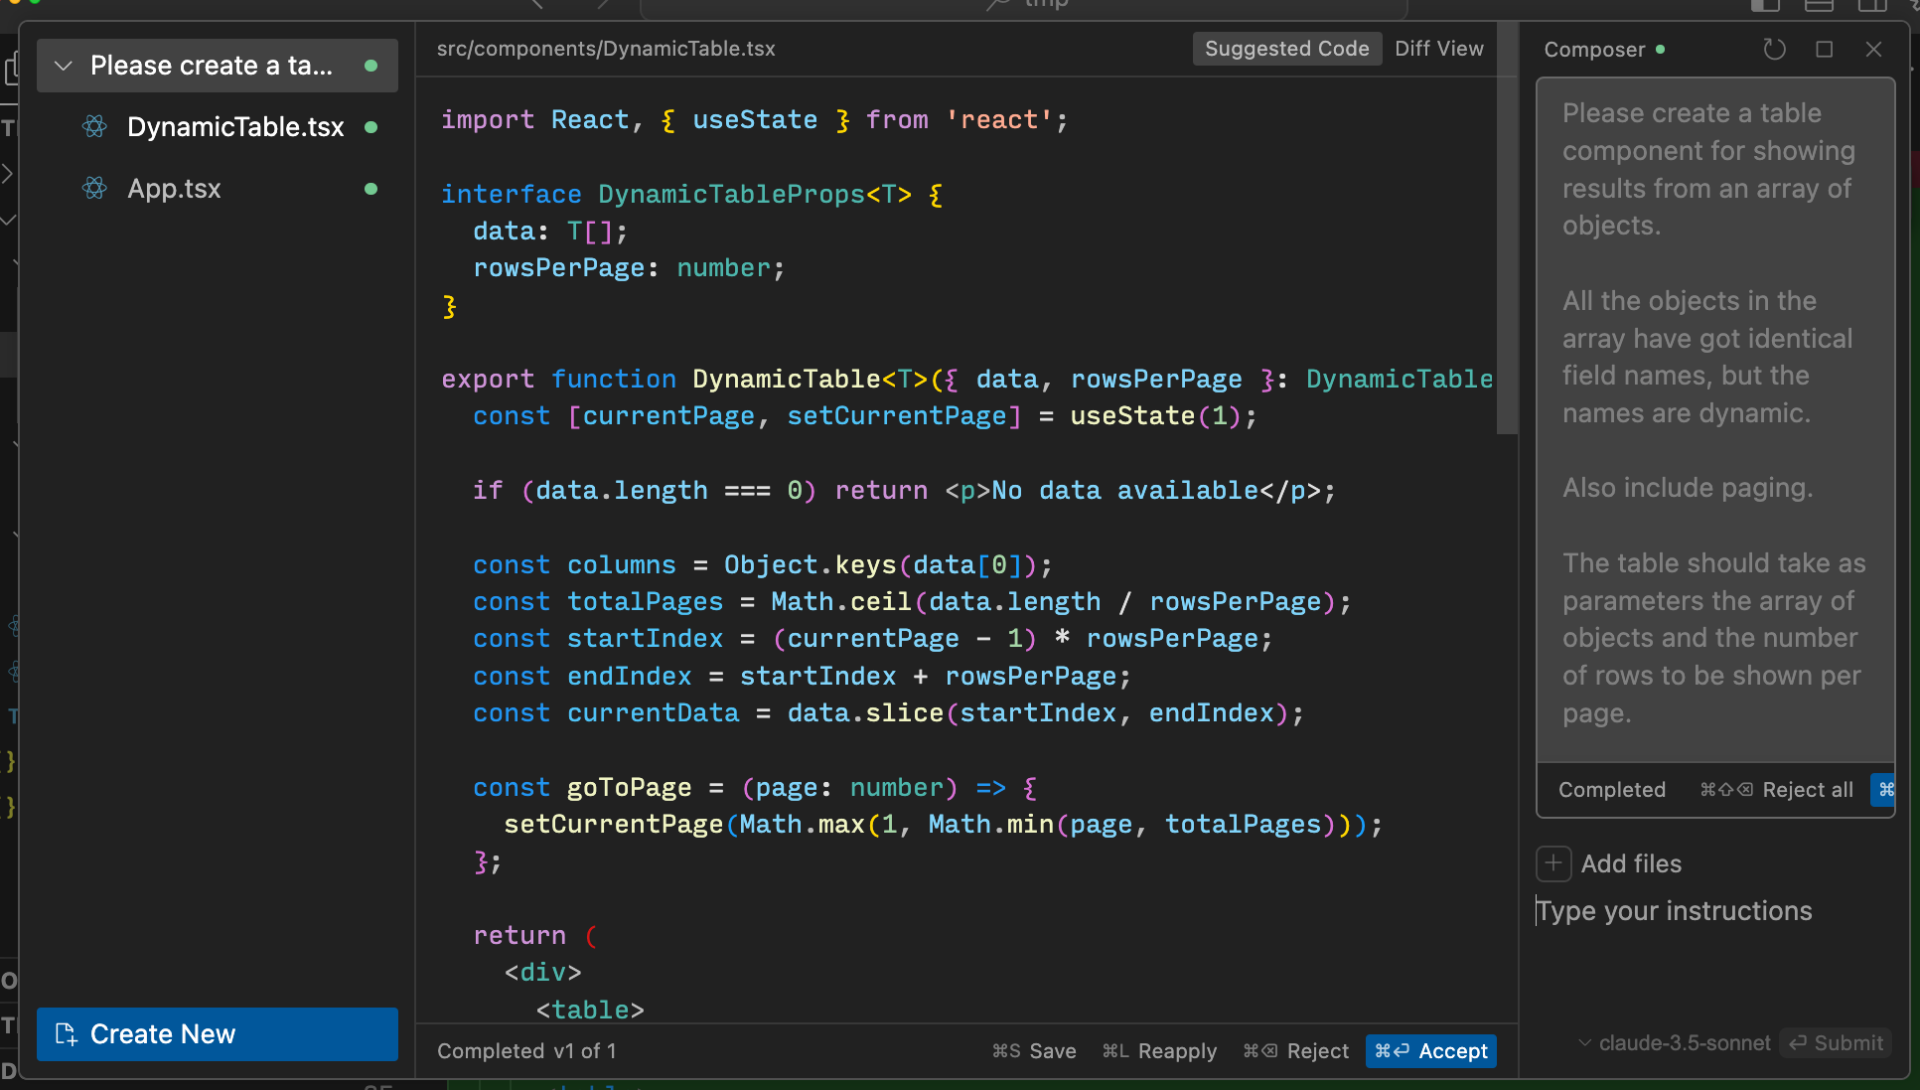Collapse the 'Please create a ta...' group chevron
The image size is (1920, 1090).
tap(63, 66)
